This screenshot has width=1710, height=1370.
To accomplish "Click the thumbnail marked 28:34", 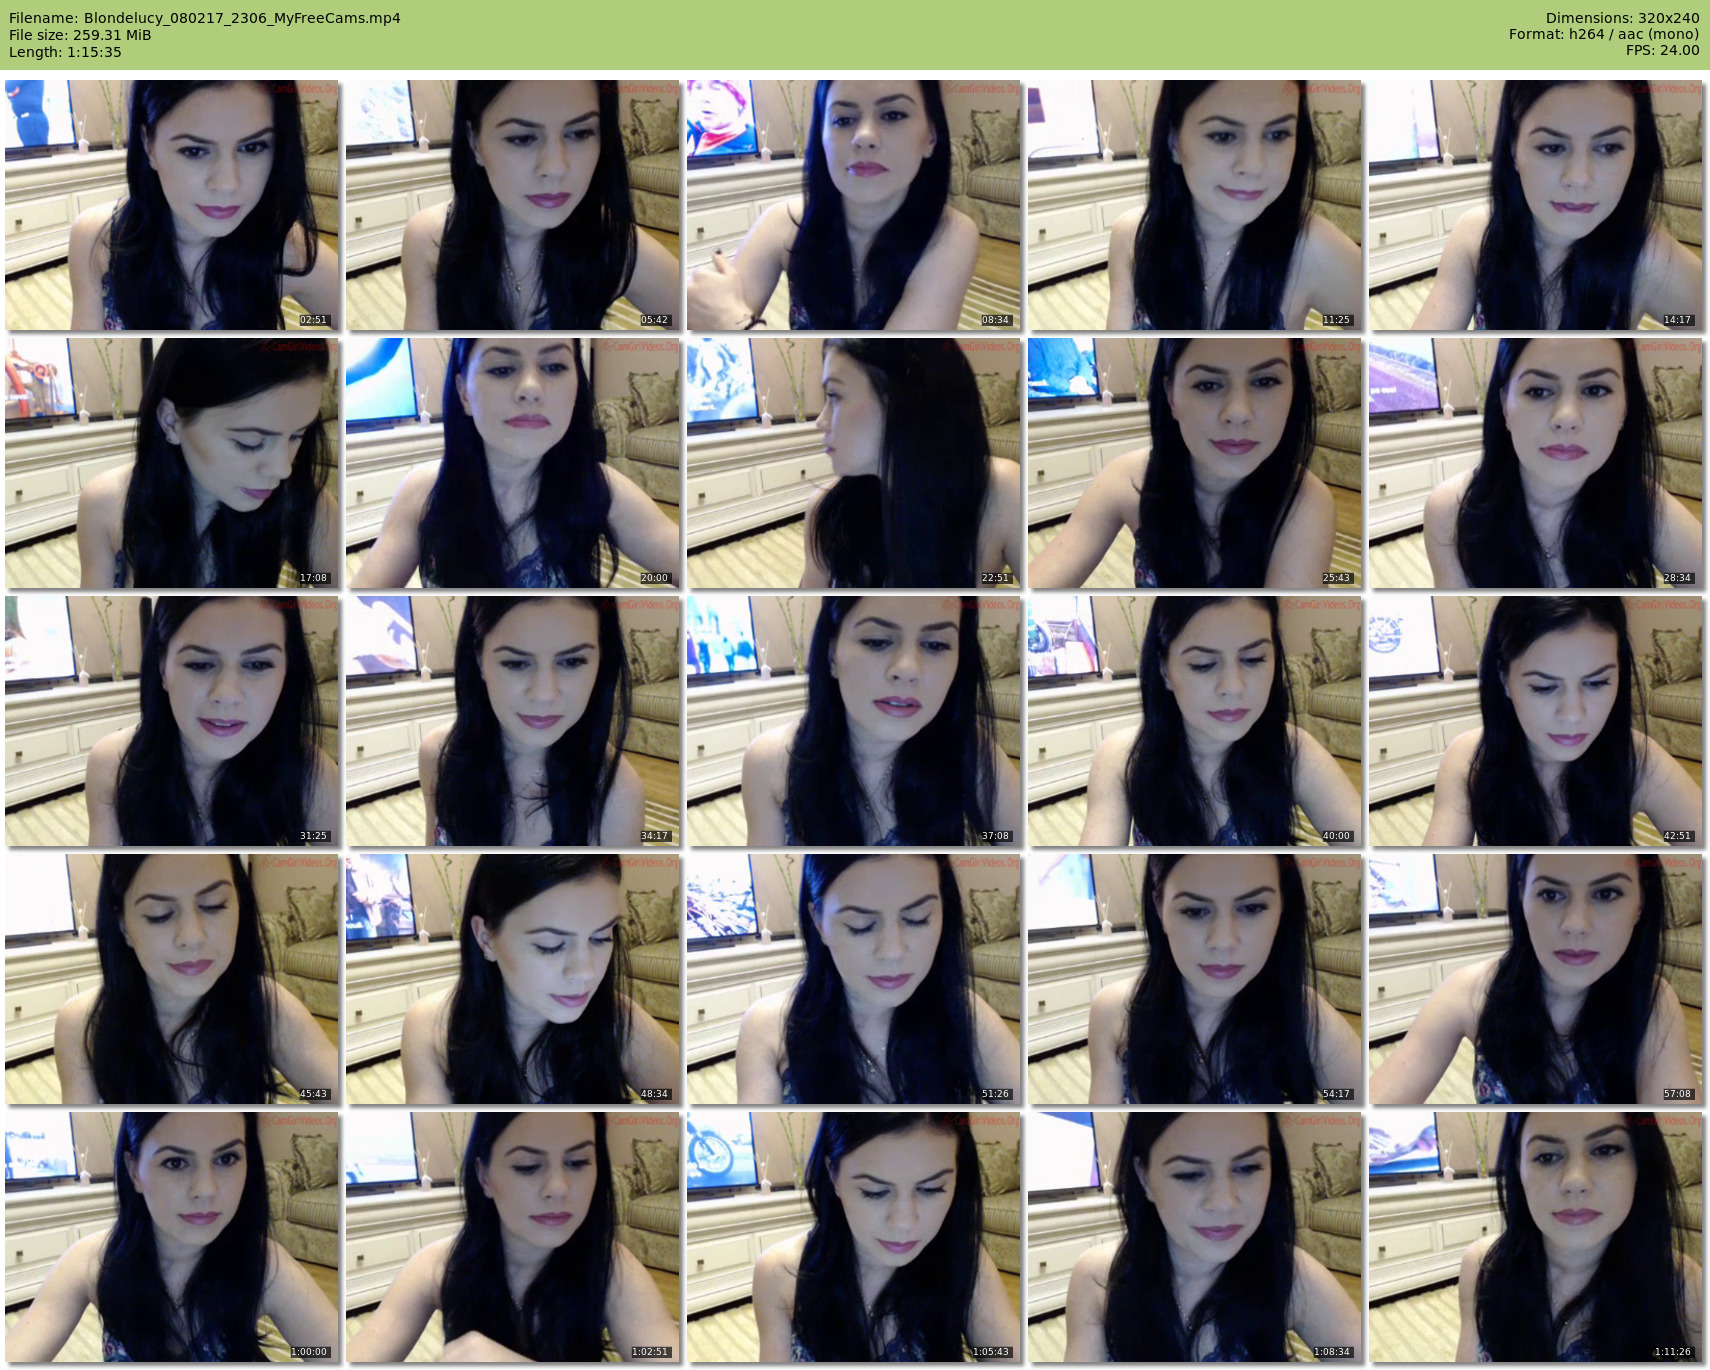I will pyautogui.click(x=1535, y=463).
